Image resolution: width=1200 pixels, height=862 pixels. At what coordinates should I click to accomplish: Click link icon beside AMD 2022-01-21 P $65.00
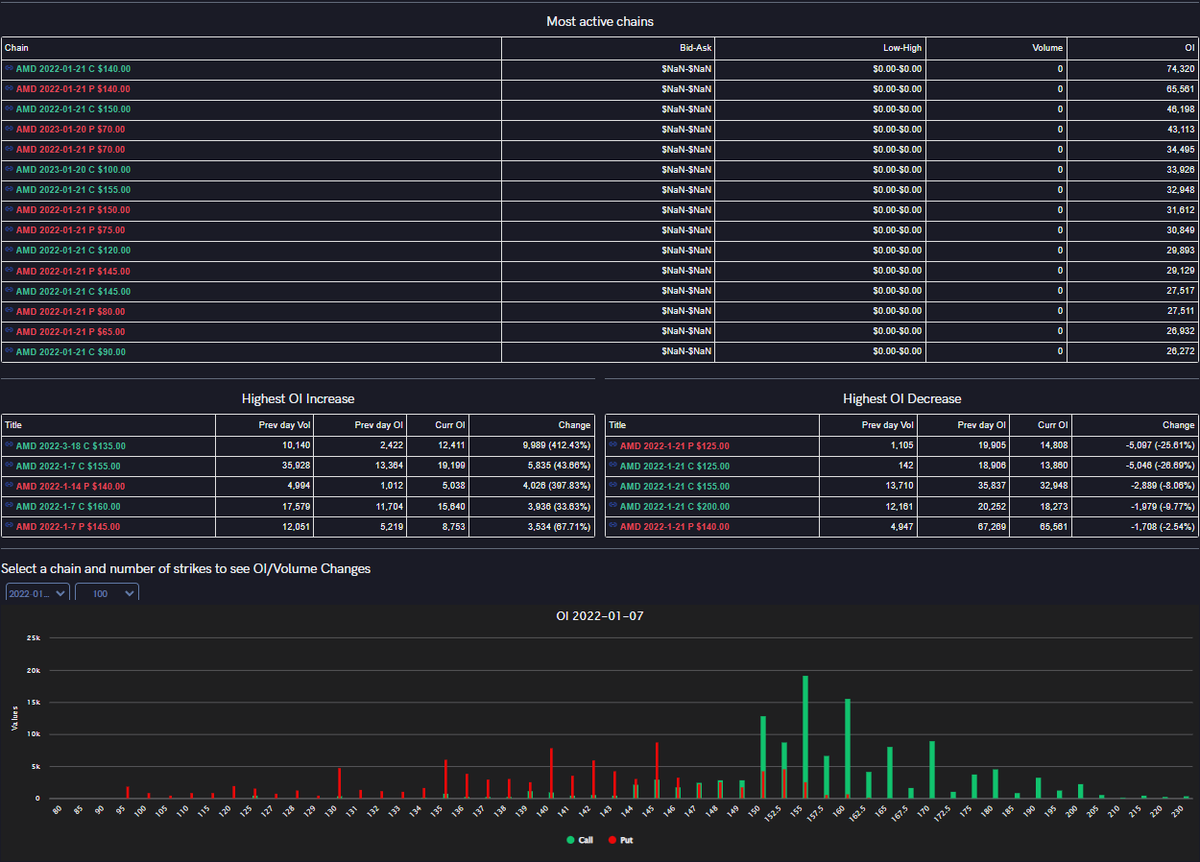click(x=9, y=331)
